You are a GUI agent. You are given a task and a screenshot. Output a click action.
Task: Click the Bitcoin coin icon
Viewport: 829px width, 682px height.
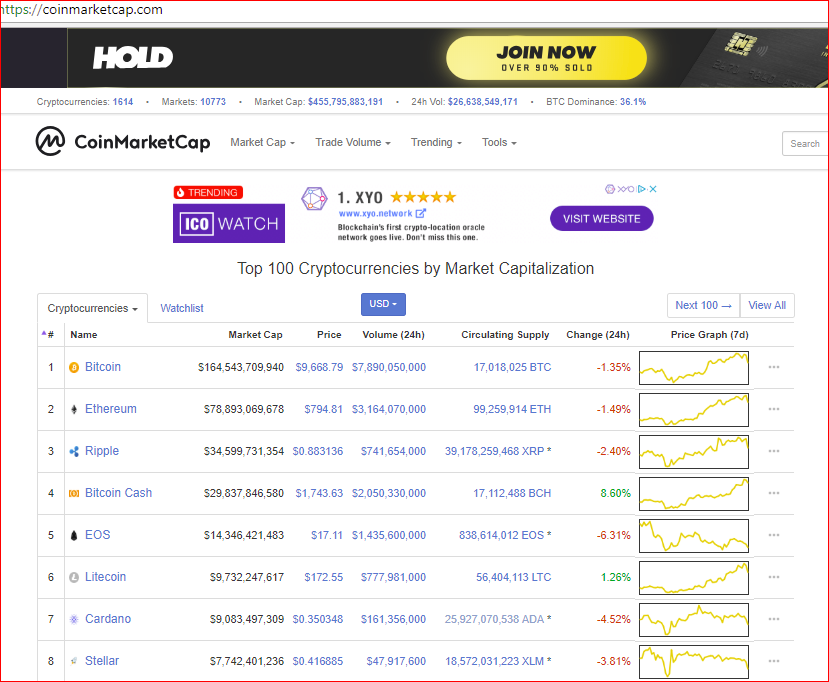(x=74, y=367)
